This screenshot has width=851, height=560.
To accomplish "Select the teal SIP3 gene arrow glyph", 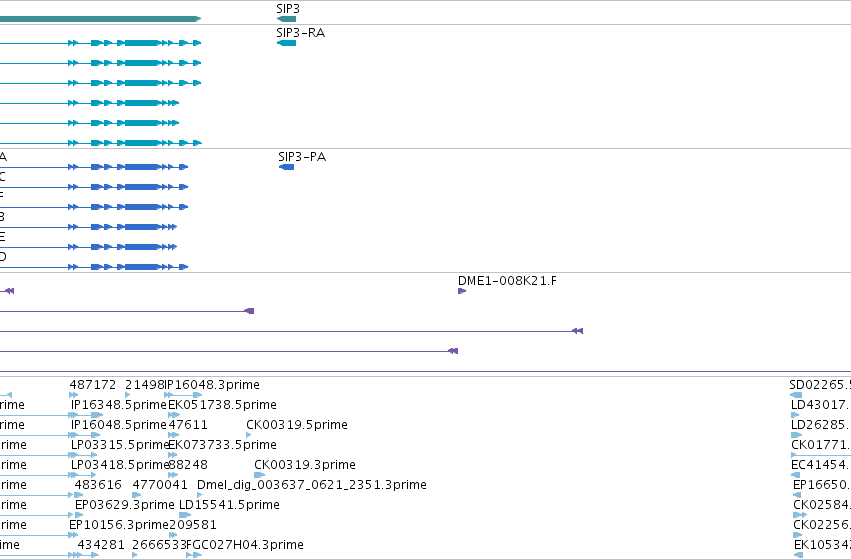I will (287, 19).
